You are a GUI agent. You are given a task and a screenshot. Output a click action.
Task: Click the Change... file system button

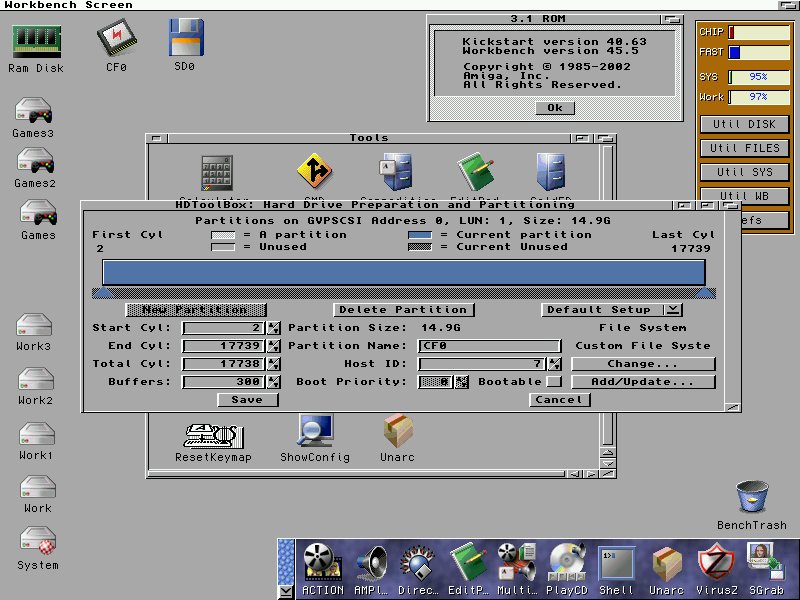(x=643, y=363)
